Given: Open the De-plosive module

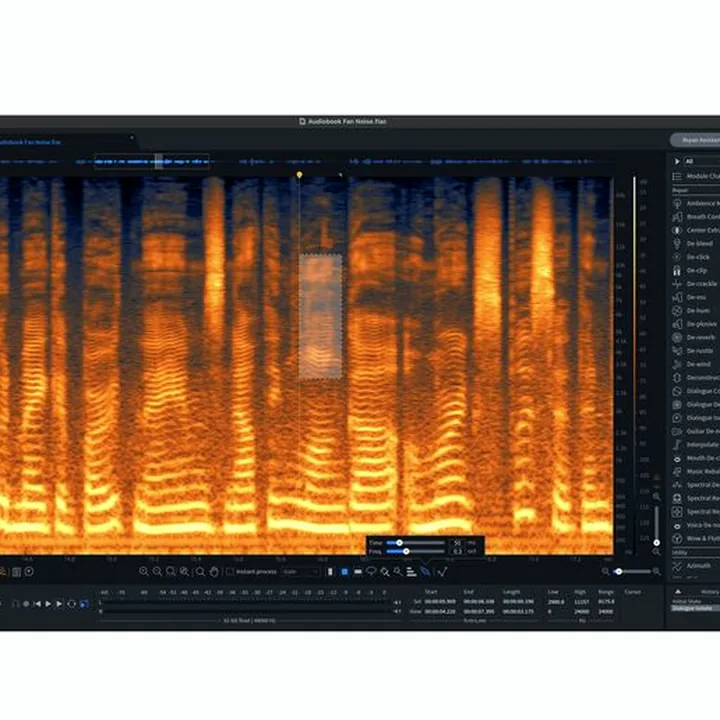Looking at the screenshot, I should tap(696, 324).
